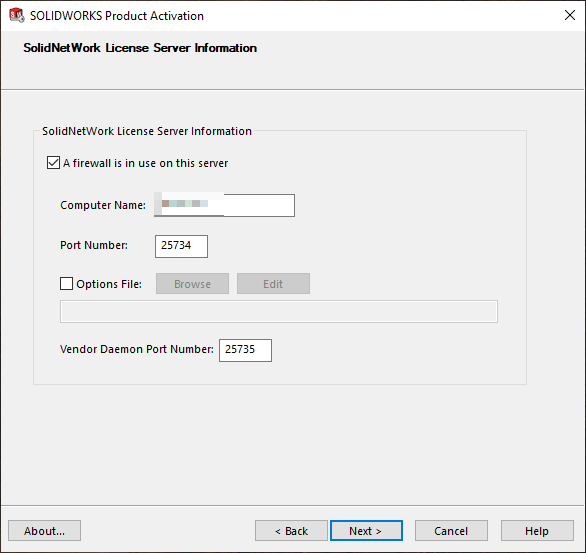The image size is (586, 553).
Task: Click the Computer Name field
Action: tap(224, 205)
